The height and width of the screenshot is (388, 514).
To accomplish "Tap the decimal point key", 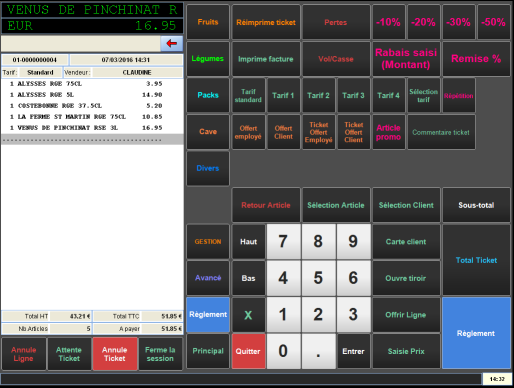I will [318, 351].
